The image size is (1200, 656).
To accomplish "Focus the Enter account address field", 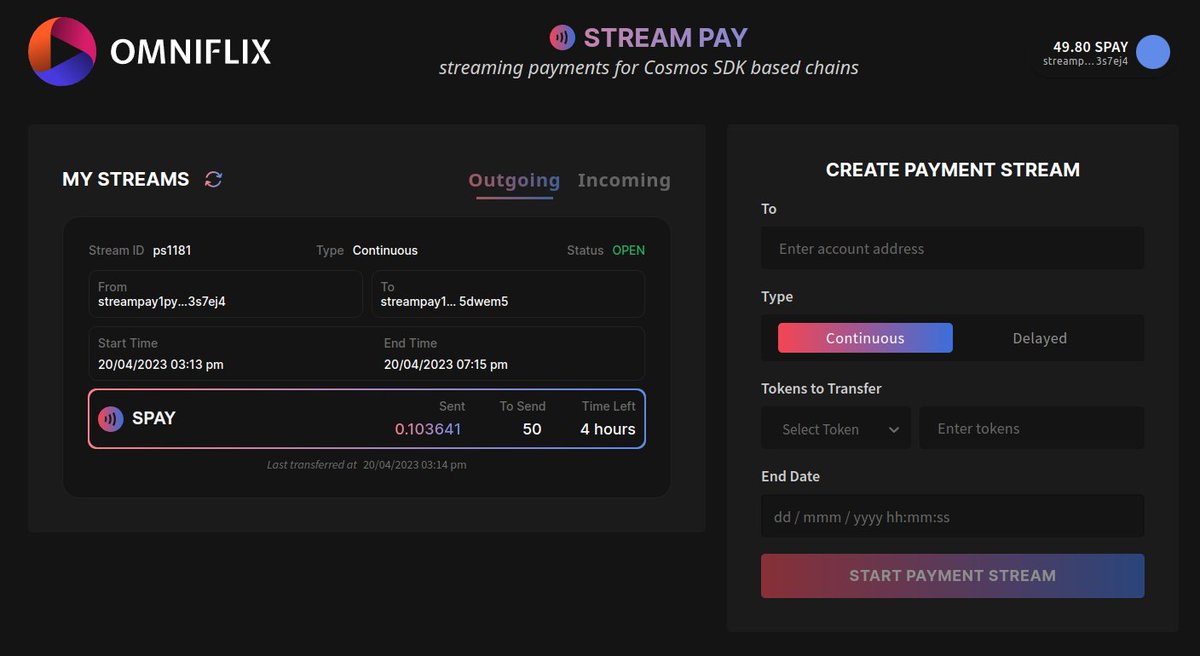I will coord(953,248).
